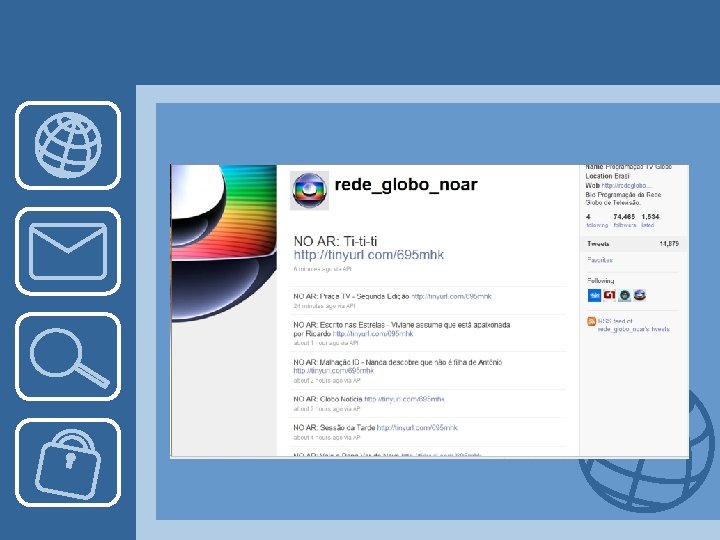The image size is (720, 540).
Task: Click the blue avatar under Following
Action: coord(594,295)
